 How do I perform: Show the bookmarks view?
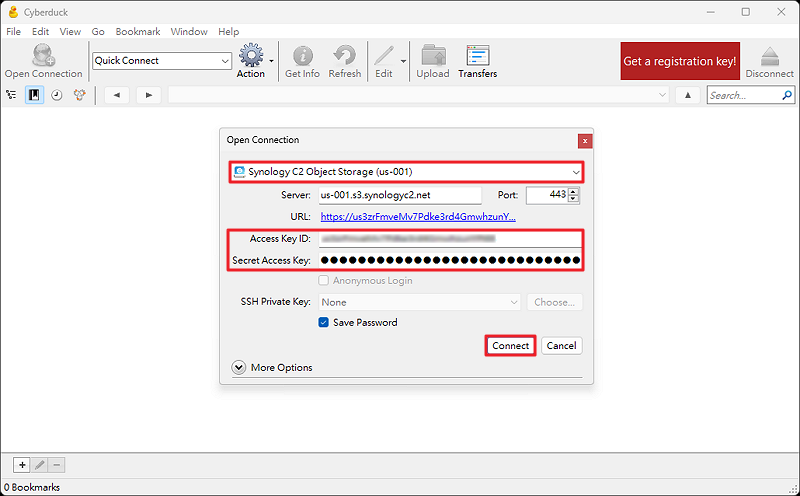[34, 95]
